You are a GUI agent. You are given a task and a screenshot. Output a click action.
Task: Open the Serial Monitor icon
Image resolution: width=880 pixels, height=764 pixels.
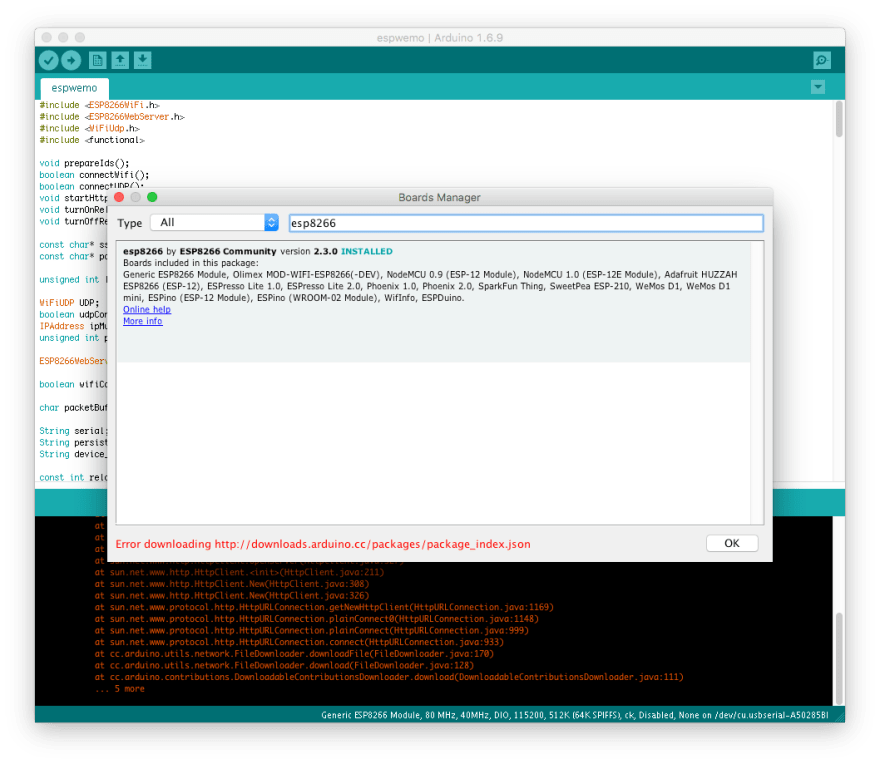coord(822,60)
